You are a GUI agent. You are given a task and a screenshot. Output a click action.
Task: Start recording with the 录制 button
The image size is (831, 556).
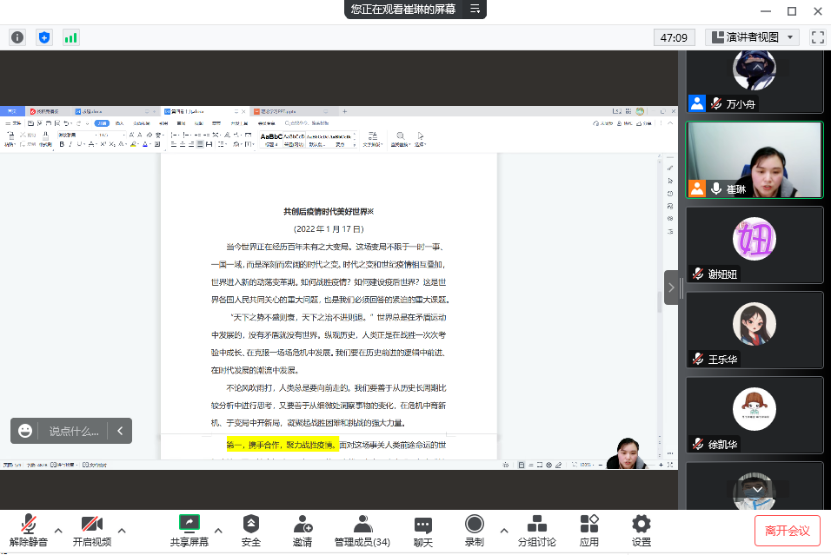tap(474, 530)
